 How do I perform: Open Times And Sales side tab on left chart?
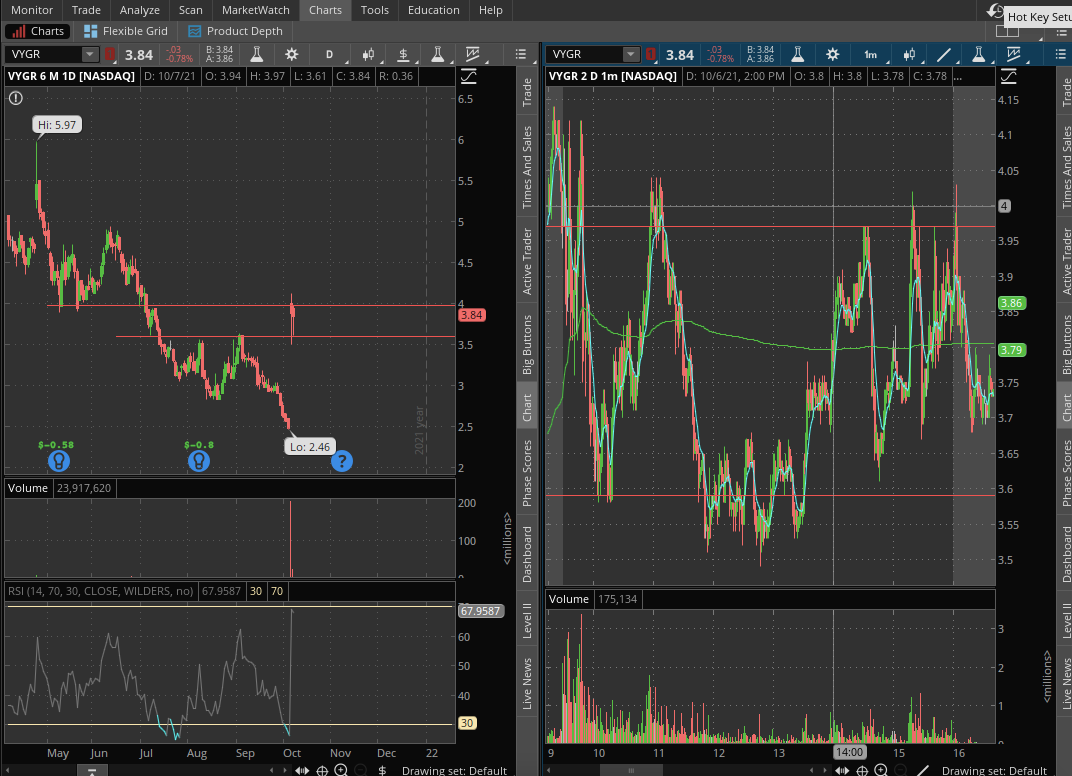(x=527, y=167)
